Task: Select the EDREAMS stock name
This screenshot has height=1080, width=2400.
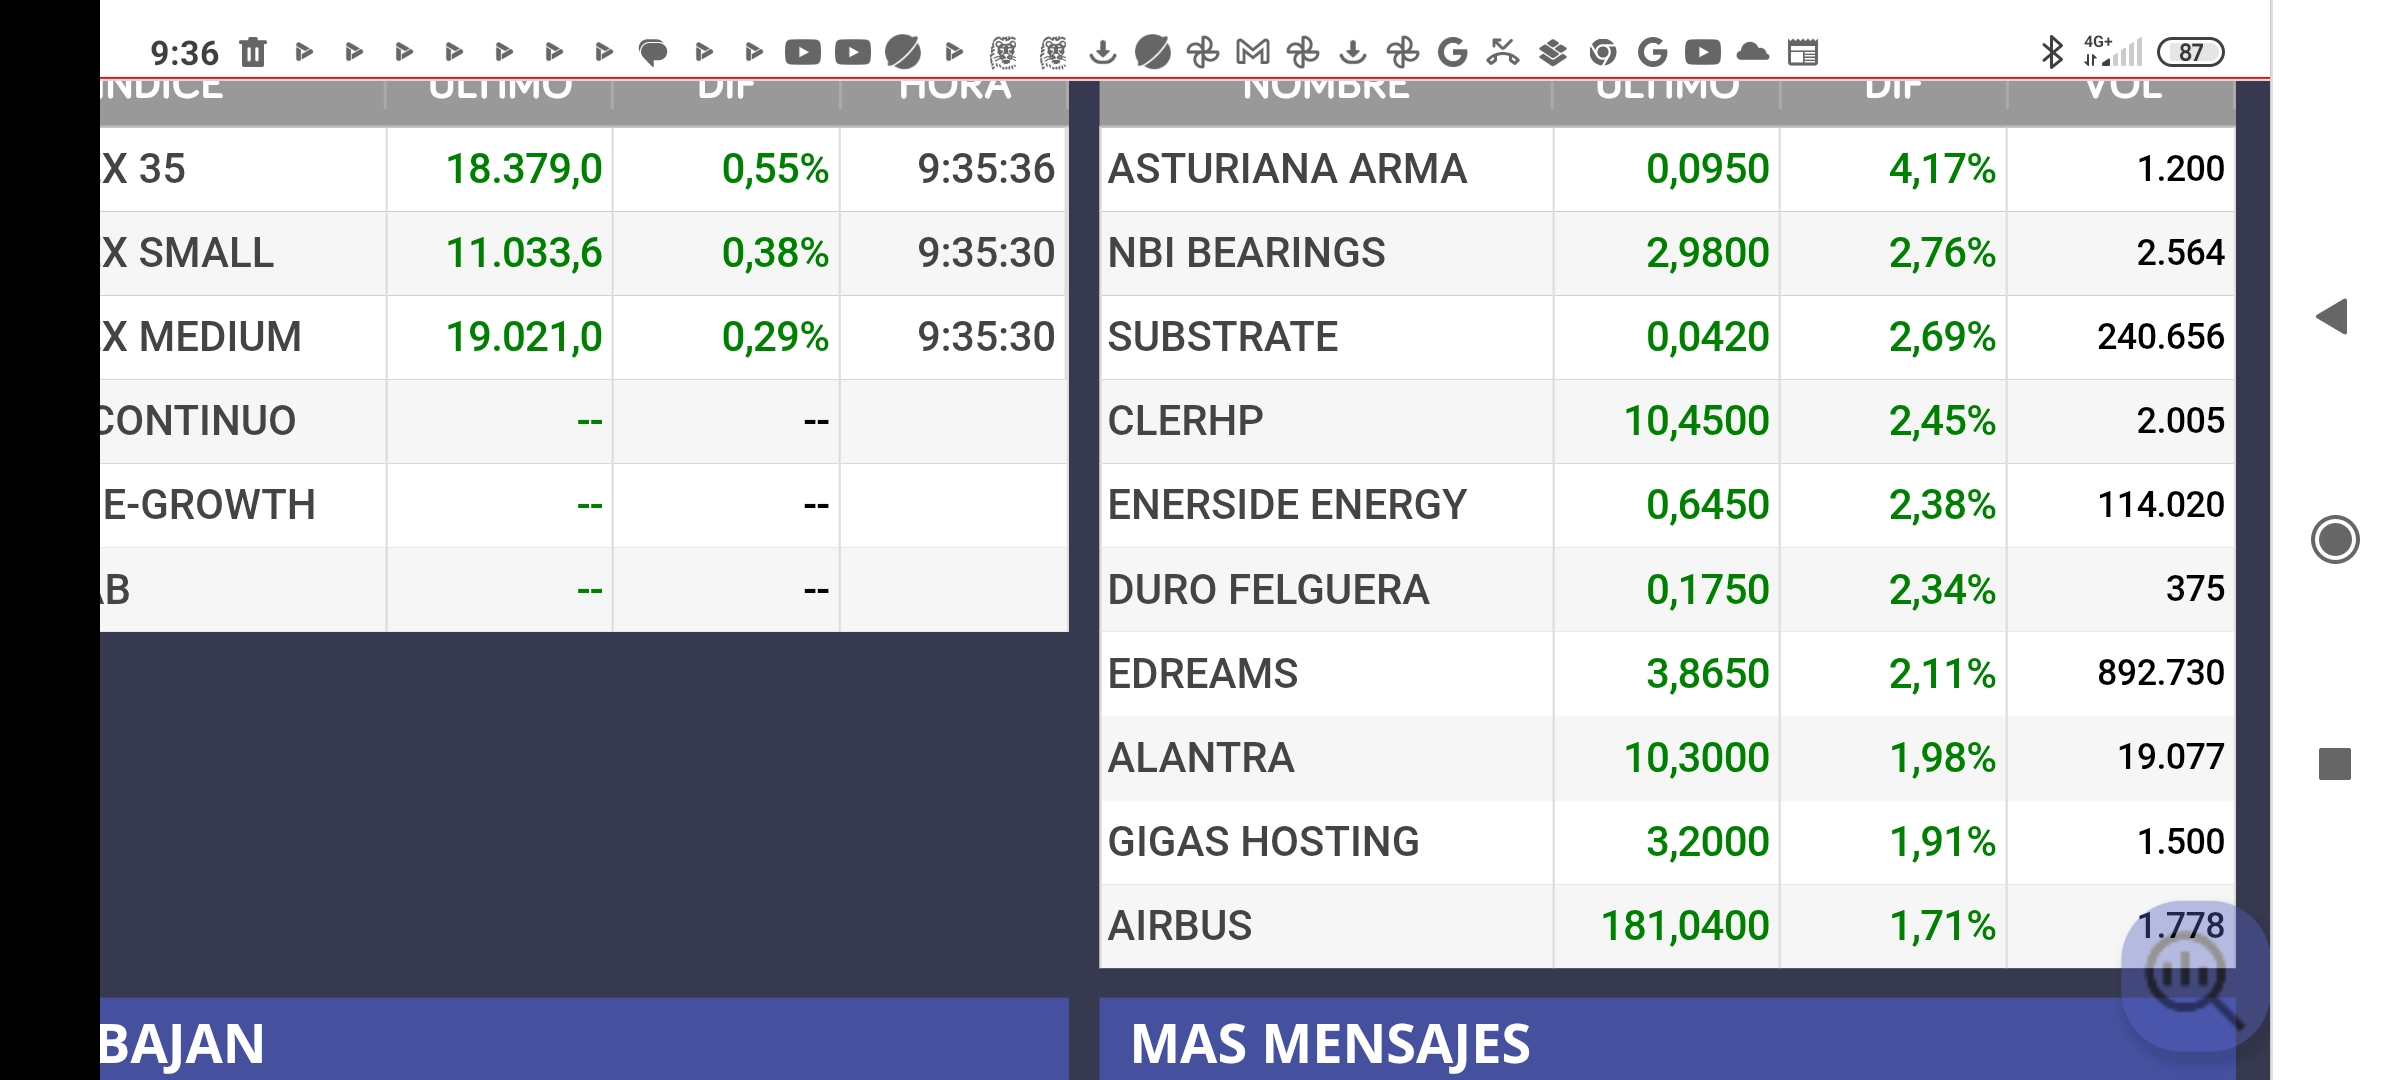Action: point(1203,673)
